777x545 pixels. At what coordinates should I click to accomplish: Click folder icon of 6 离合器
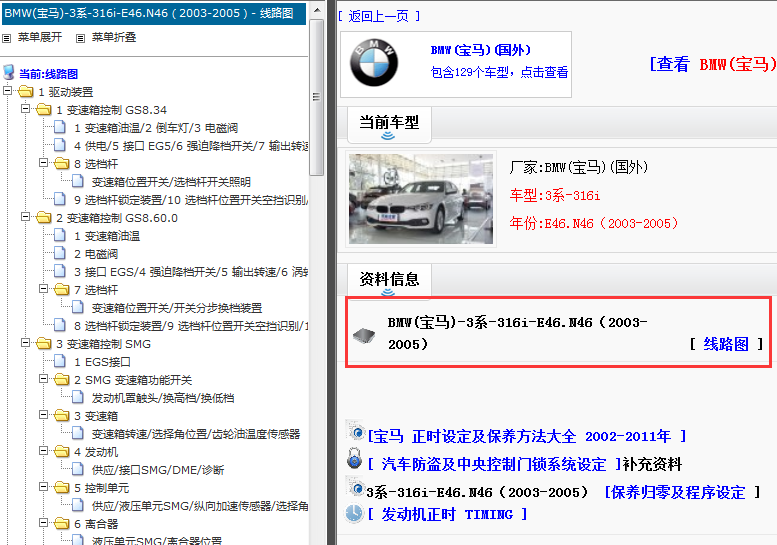point(61,524)
